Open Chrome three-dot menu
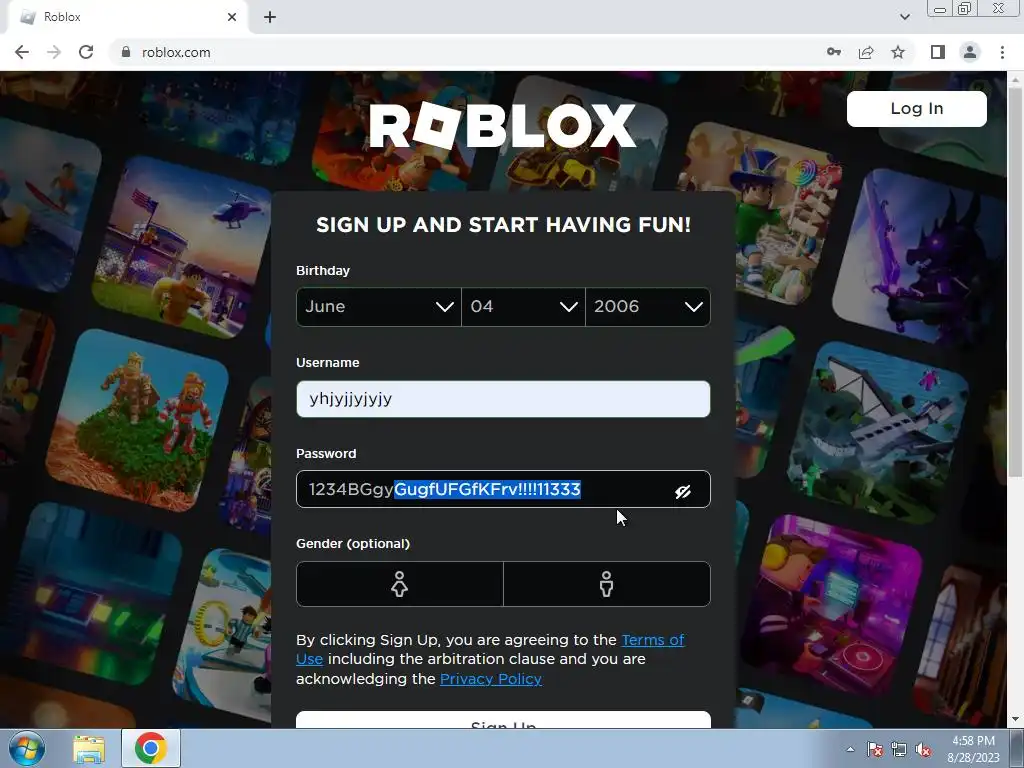 (x=1002, y=52)
